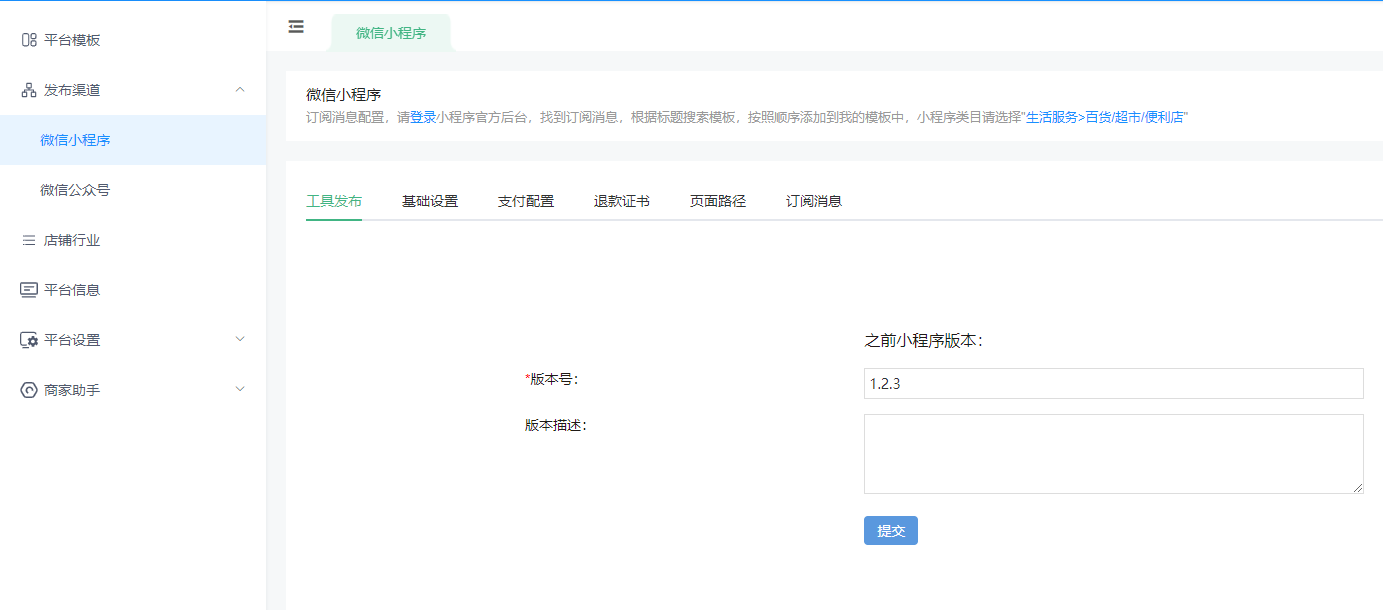Collapse the 发布渠道 menu chevron

[x=240, y=90]
